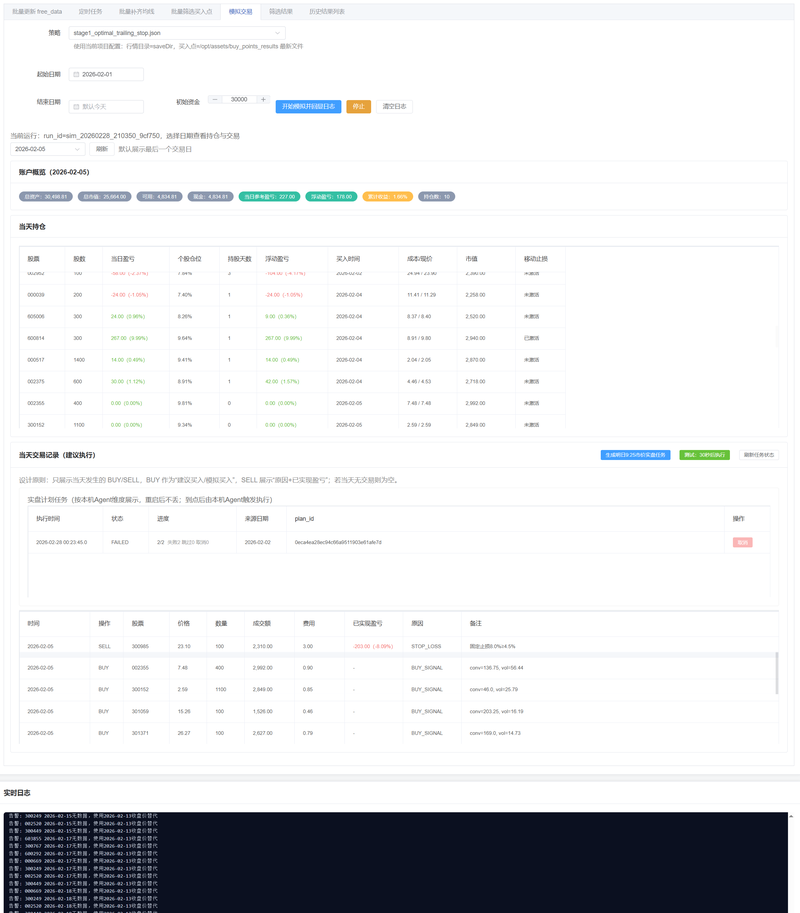
Task: Click the 已实现盈亏 column header in trades
Action: (367, 624)
